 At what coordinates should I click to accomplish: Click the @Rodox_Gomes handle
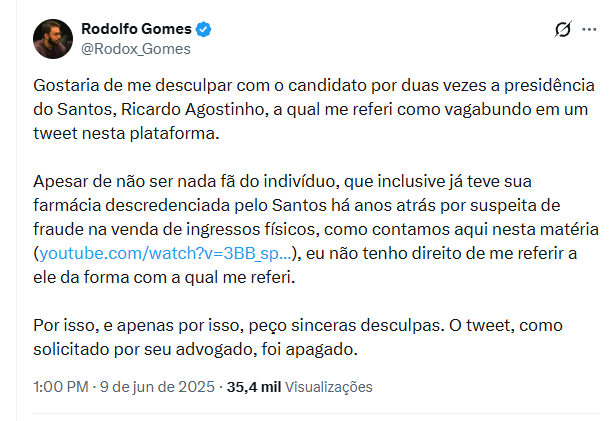click(x=136, y=49)
